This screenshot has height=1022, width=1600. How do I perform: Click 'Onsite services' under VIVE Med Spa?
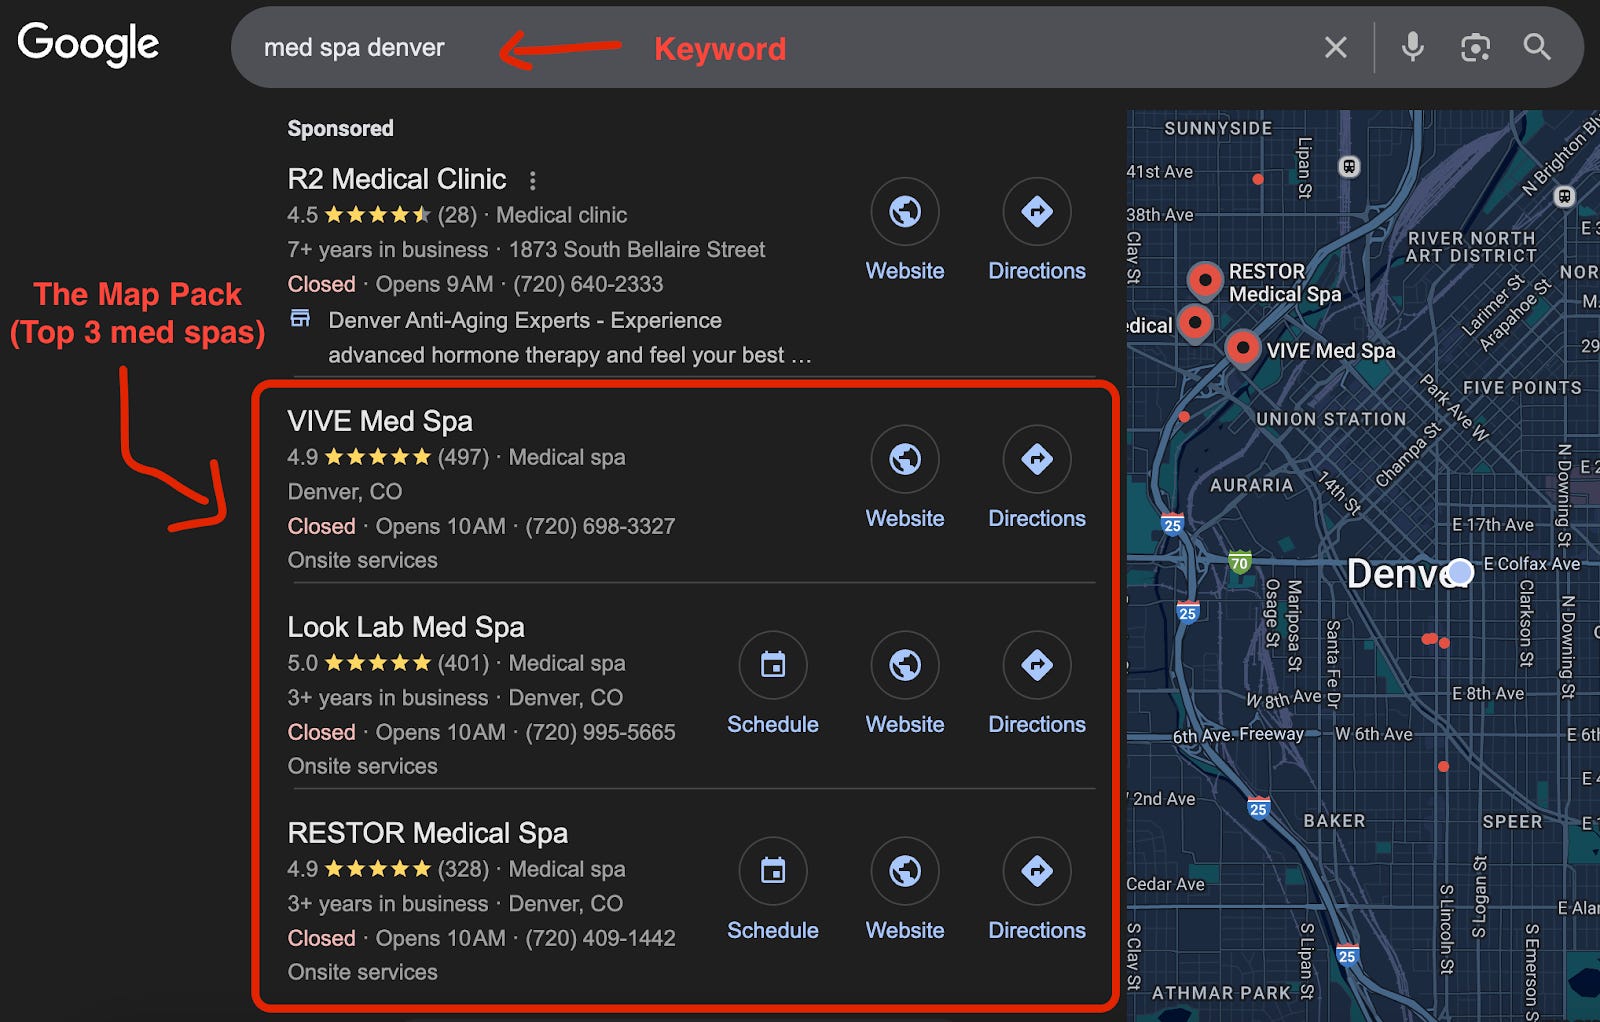pyautogui.click(x=362, y=560)
